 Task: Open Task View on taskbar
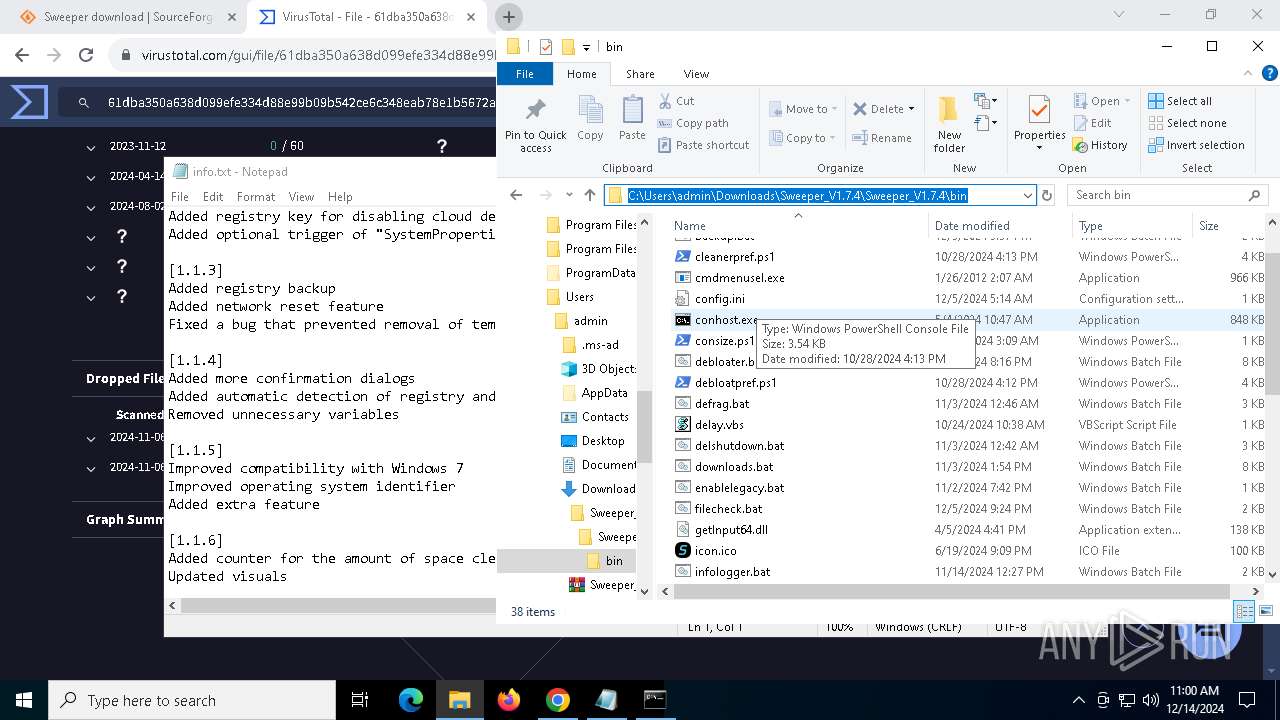click(x=360, y=700)
